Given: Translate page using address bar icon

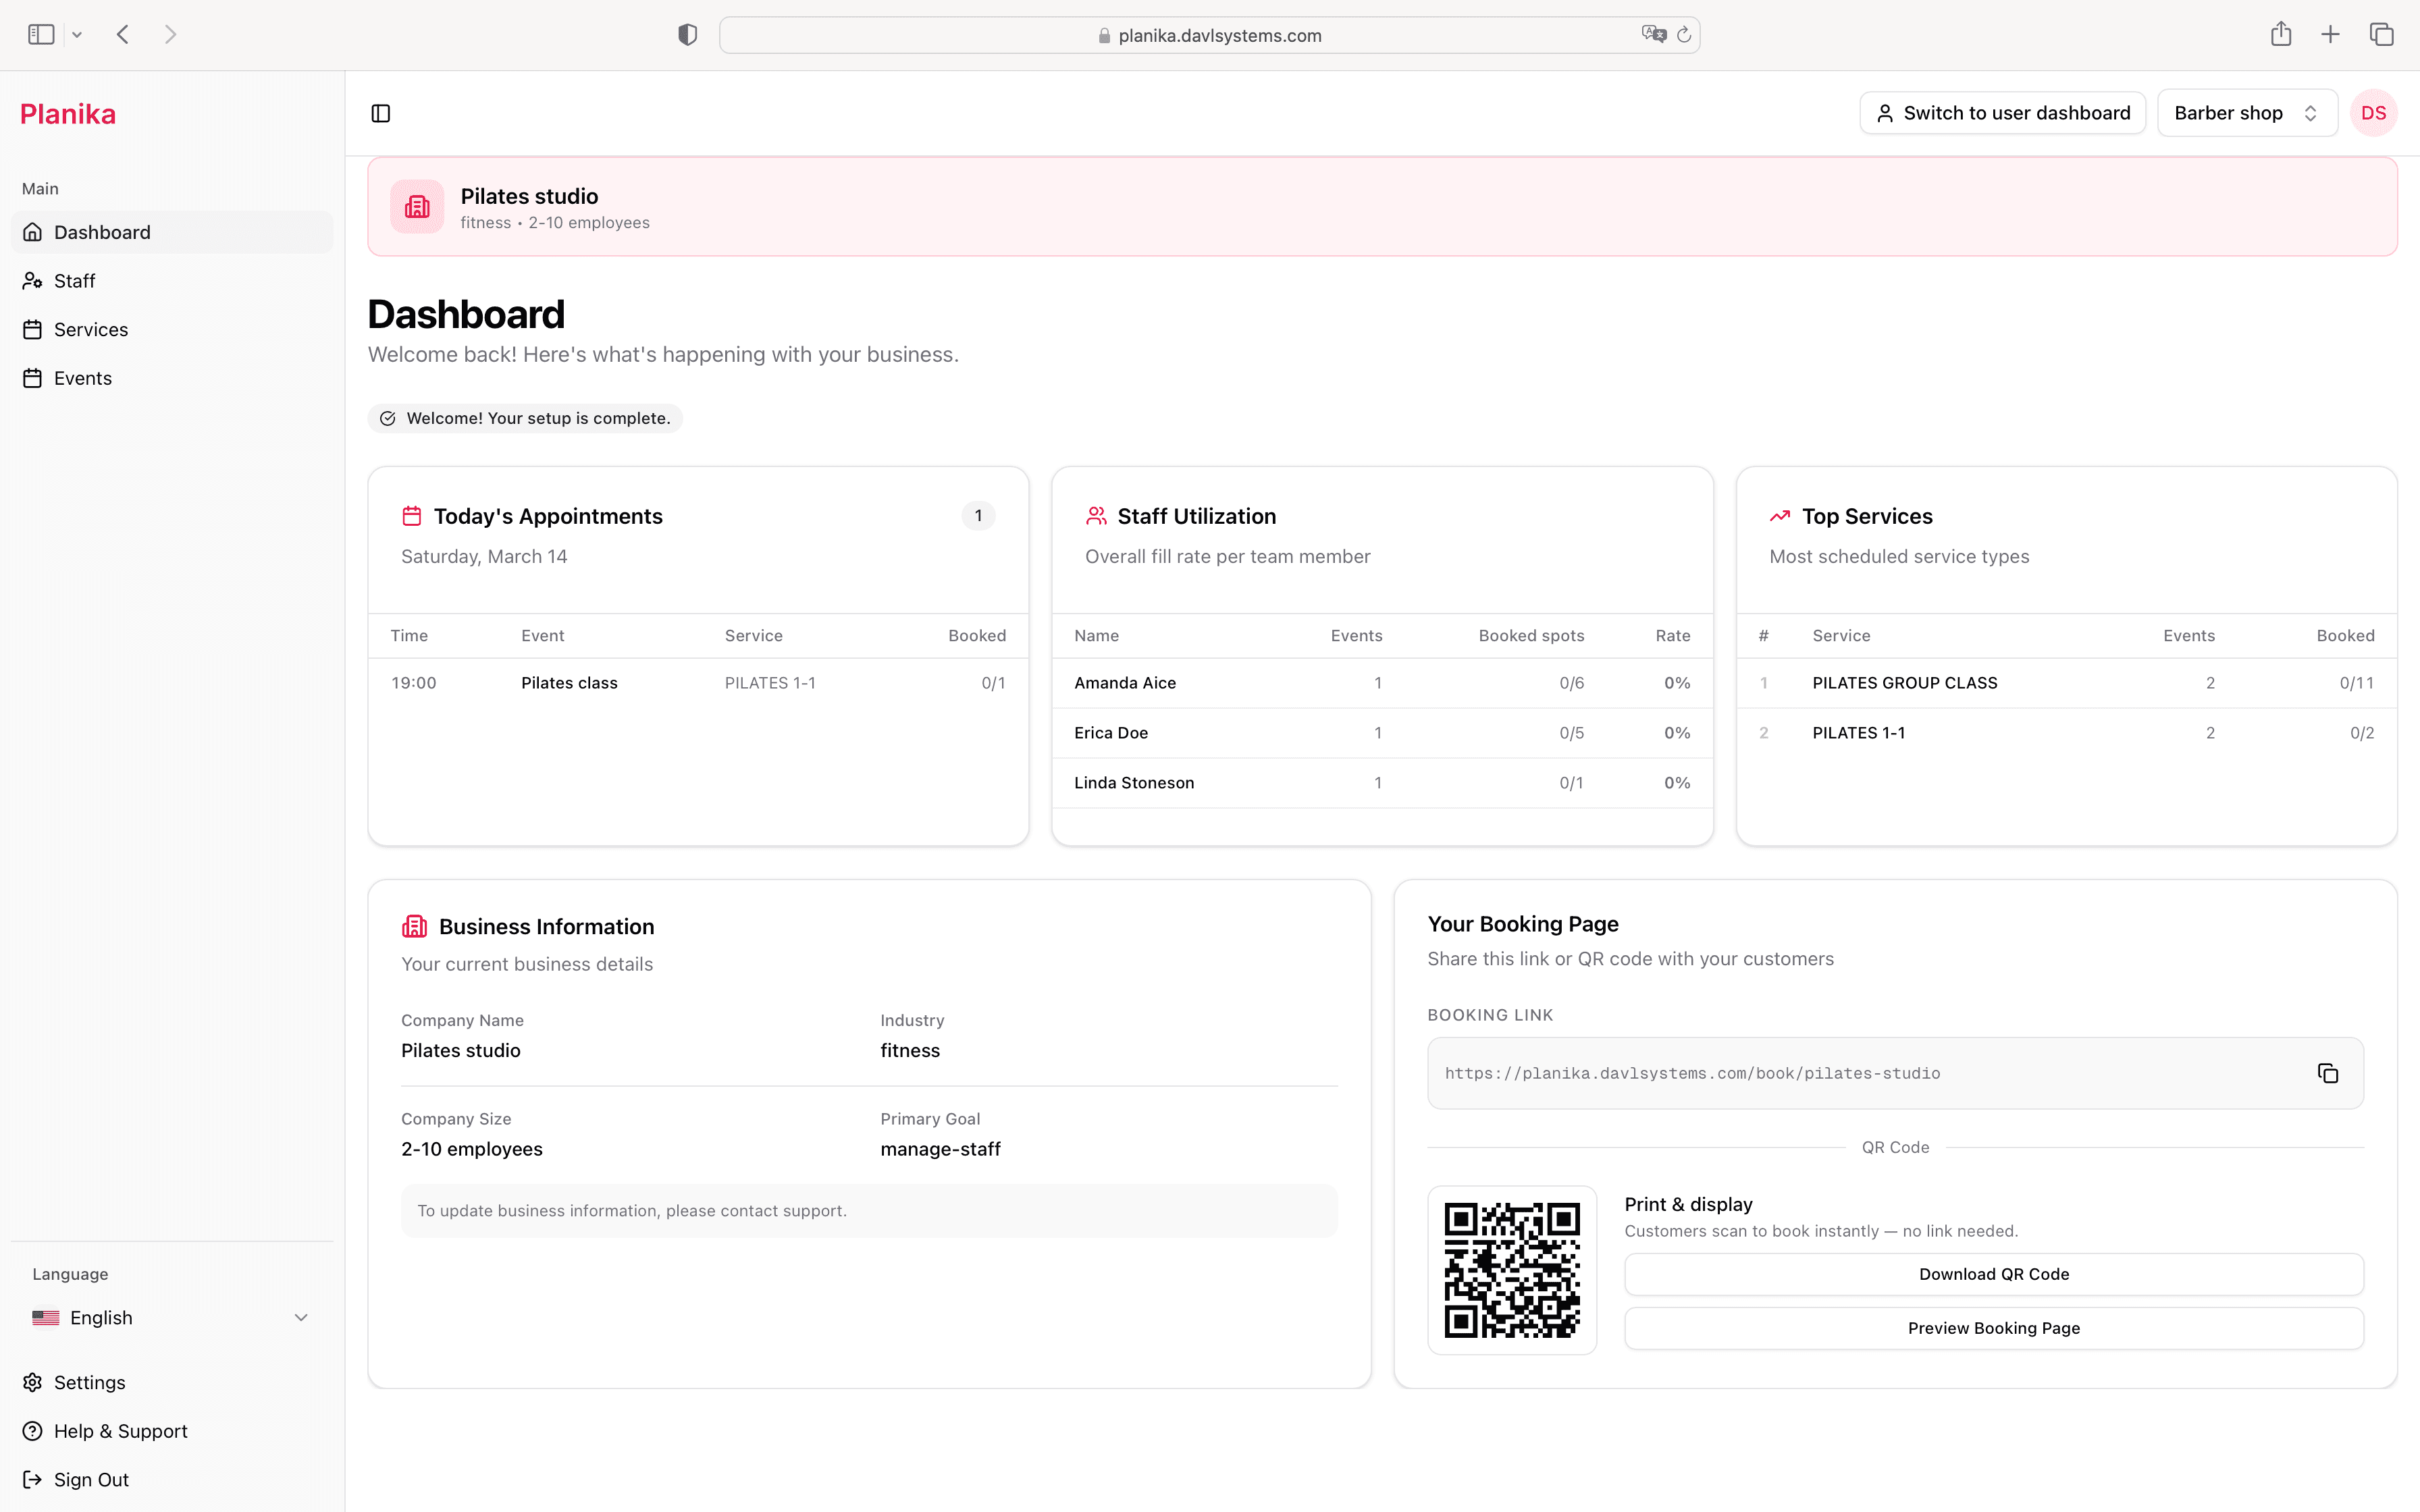Looking at the screenshot, I should (1654, 35).
